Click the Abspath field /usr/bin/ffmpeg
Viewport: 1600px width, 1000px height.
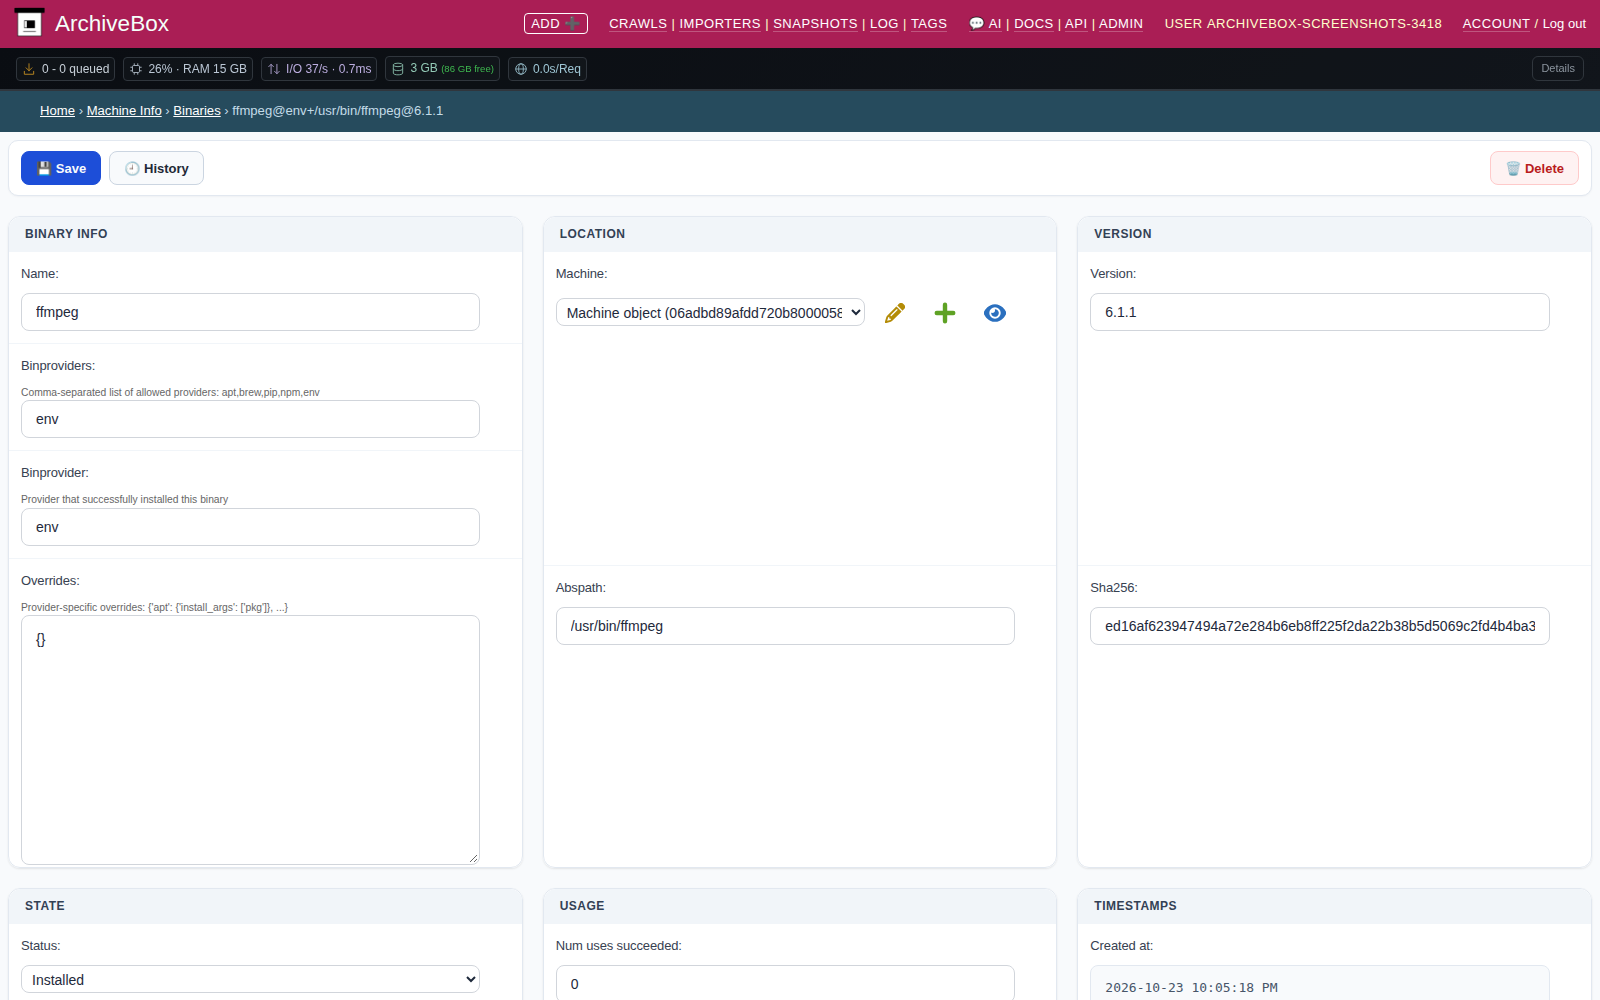click(x=785, y=626)
